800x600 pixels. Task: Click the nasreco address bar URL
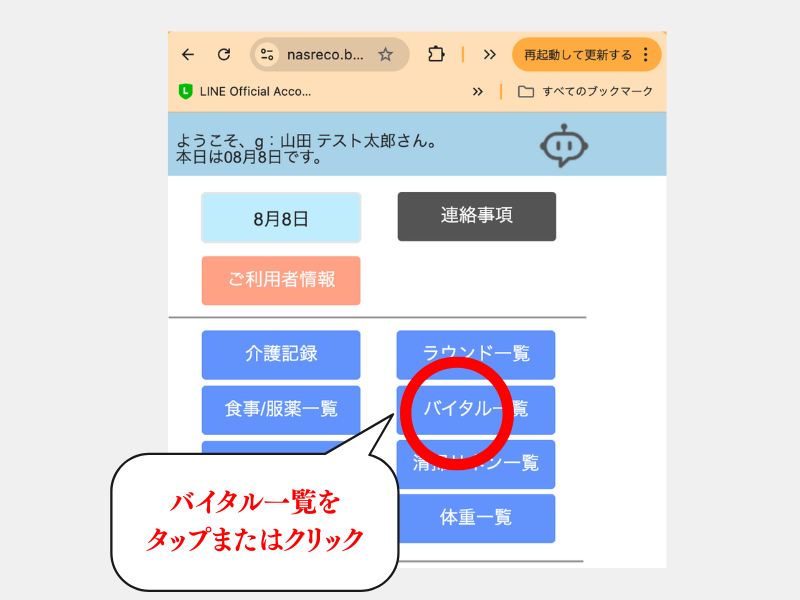325,55
